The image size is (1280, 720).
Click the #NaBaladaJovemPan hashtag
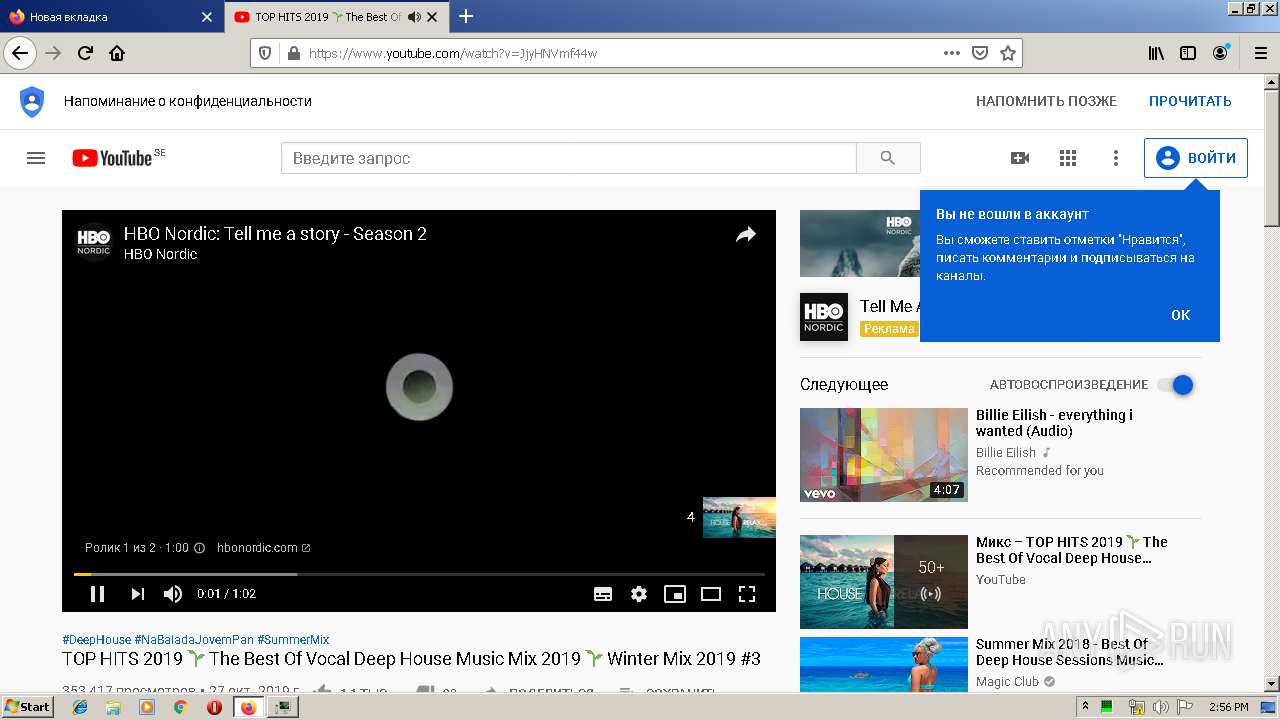pos(194,640)
